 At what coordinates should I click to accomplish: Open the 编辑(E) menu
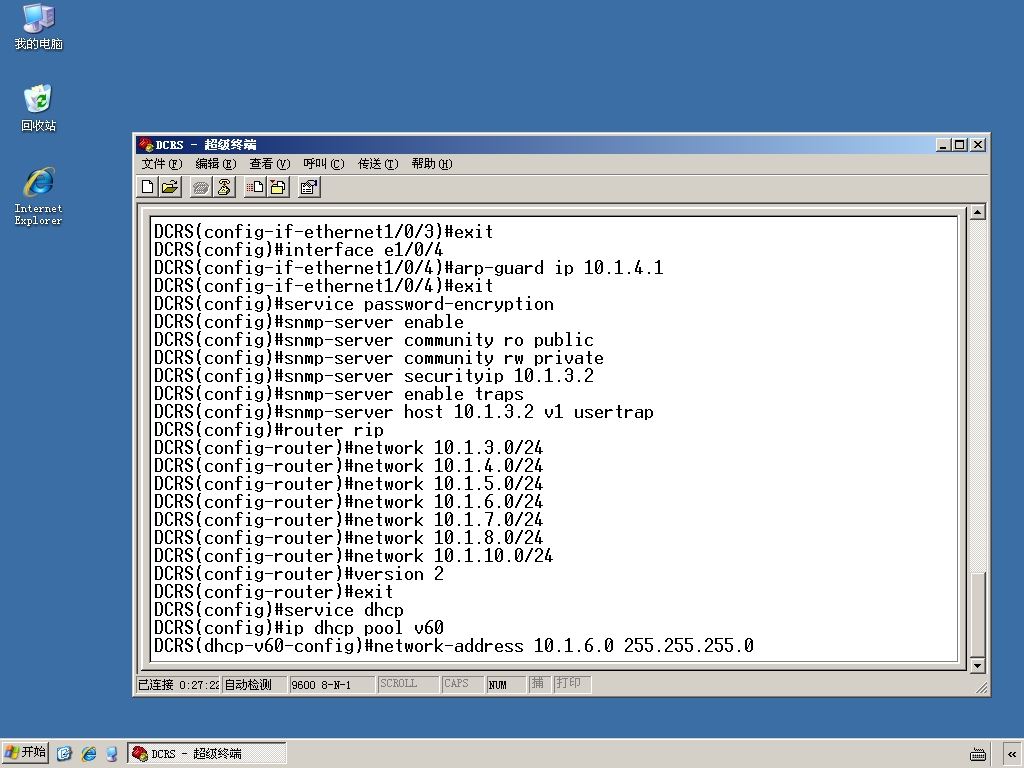point(216,164)
